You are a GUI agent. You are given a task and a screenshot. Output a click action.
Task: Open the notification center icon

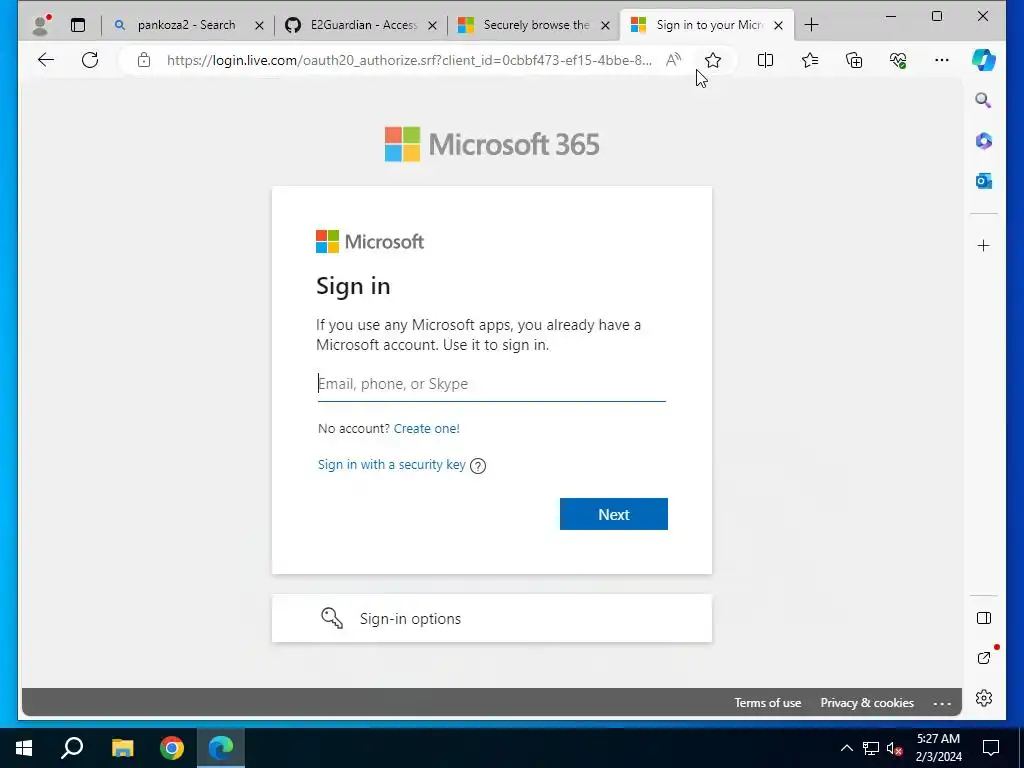tap(991, 748)
